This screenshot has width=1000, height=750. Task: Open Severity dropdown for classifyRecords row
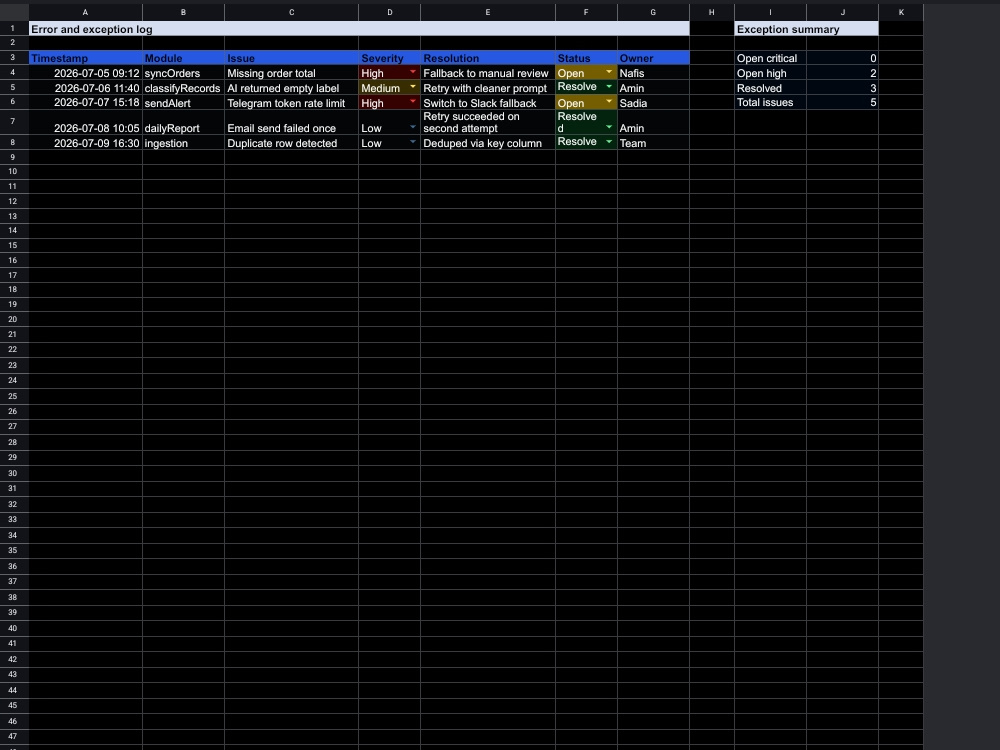413,87
